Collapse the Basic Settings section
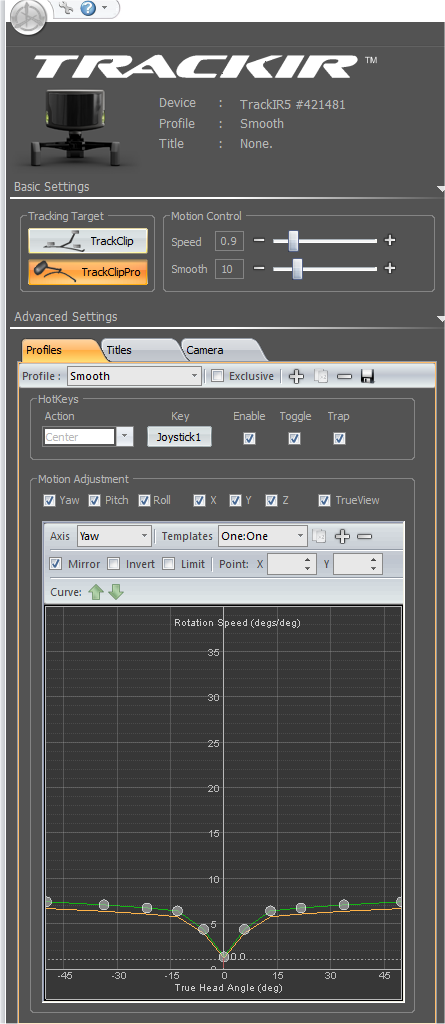 (440, 189)
